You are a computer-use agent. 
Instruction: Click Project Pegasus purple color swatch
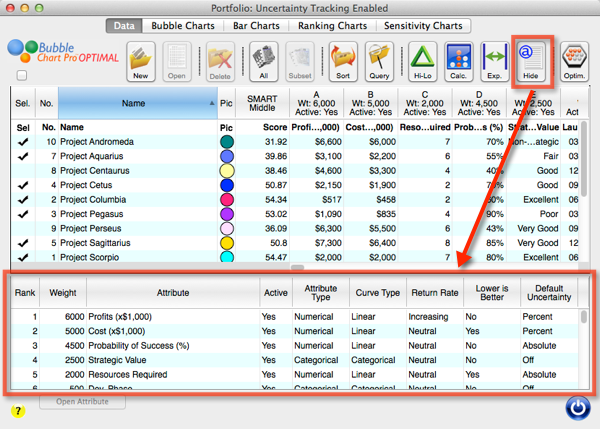[227, 213]
